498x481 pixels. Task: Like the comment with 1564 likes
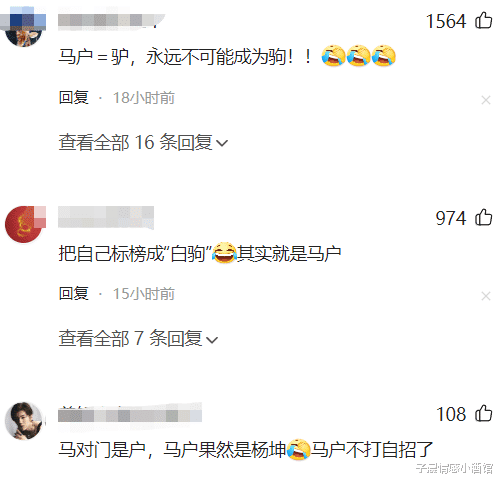tap(483, 21)
